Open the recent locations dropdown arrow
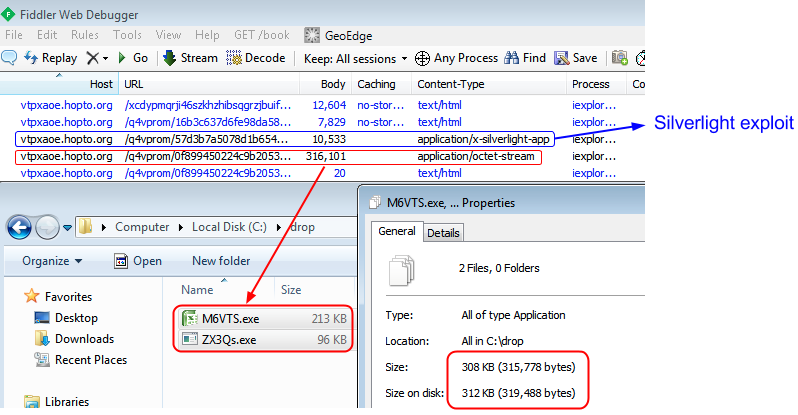The height and width of the screenshot is (415, 798). [68, 228]
